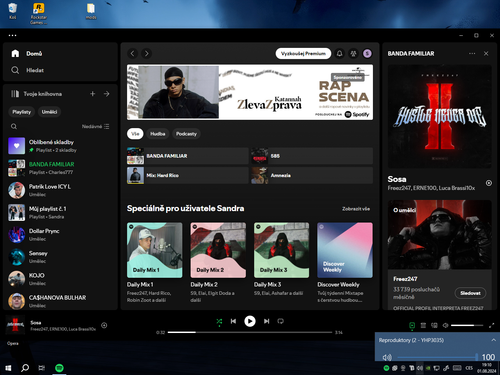Add Sosa to liked songs in player bar
This screenshot has width=500, height=375.
click(104, 325)
